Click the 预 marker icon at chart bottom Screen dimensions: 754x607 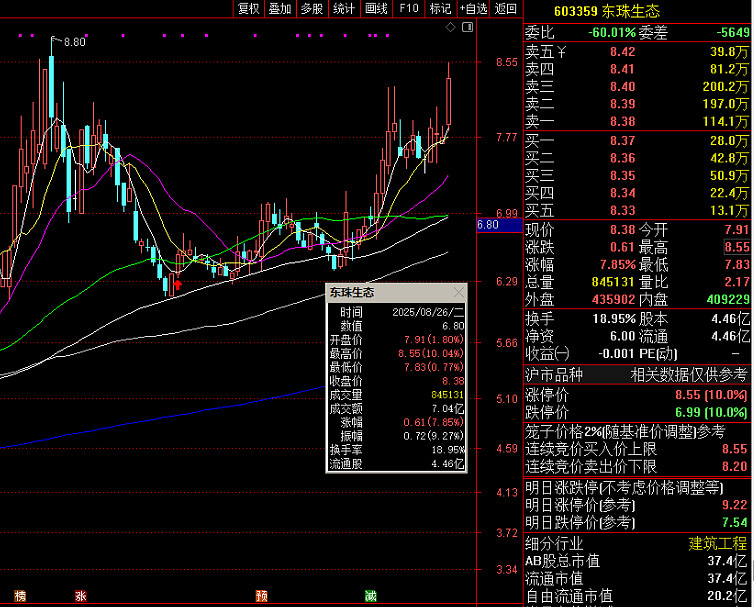coord(261,597)
